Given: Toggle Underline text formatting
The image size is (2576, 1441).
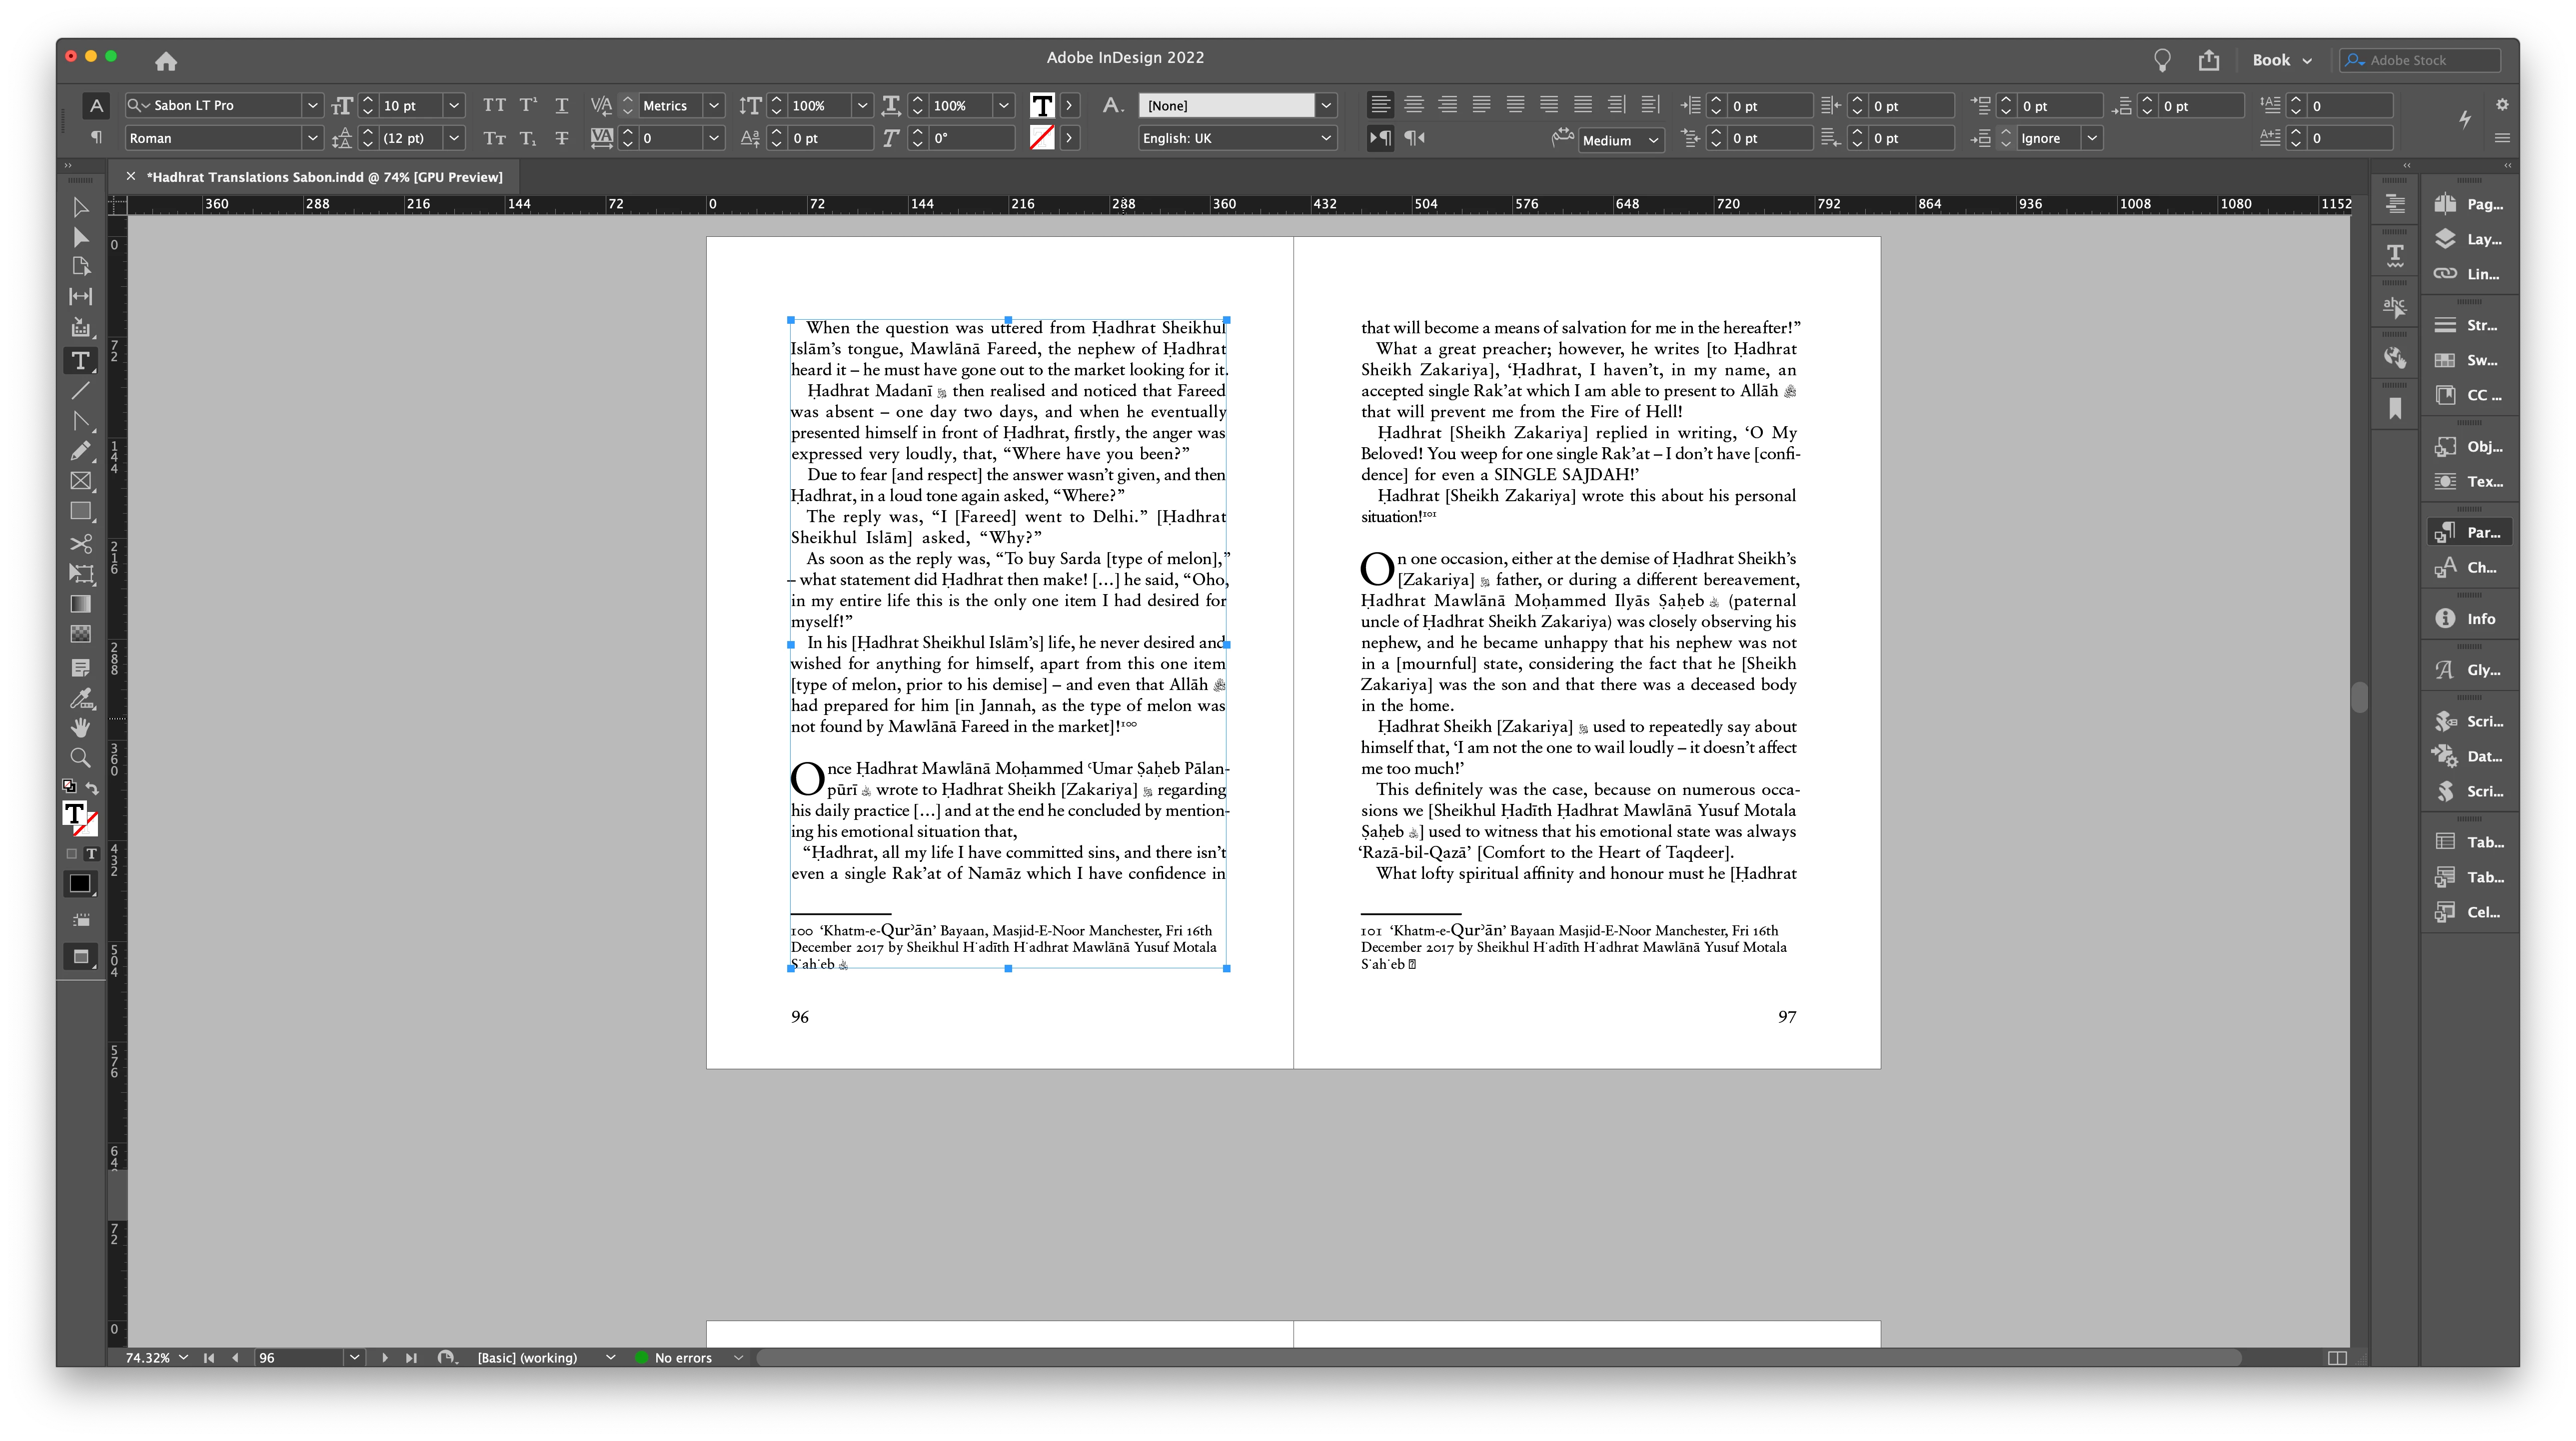Looking at the screenshot, I should tap(562, 105).
